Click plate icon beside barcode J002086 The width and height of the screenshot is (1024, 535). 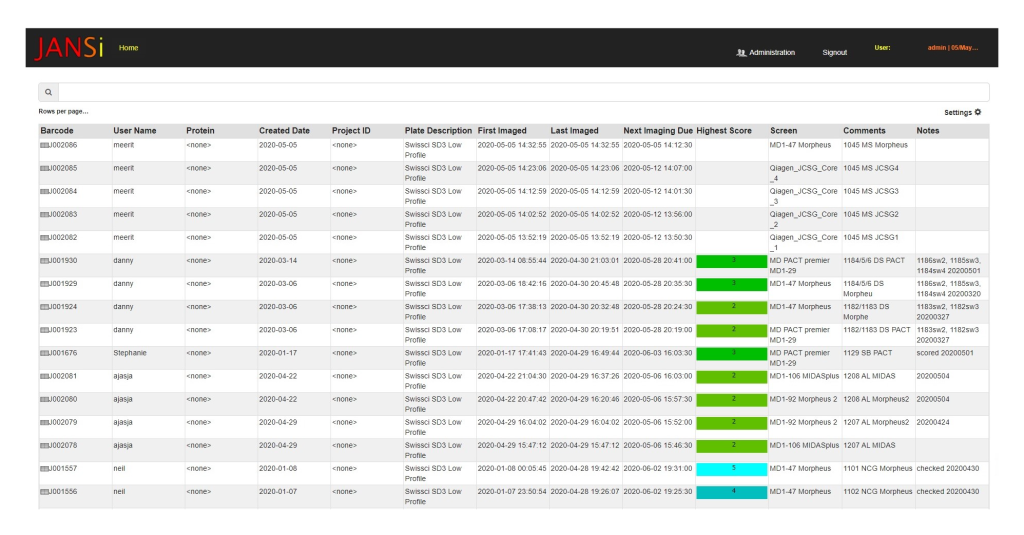(x=44, y=145)
